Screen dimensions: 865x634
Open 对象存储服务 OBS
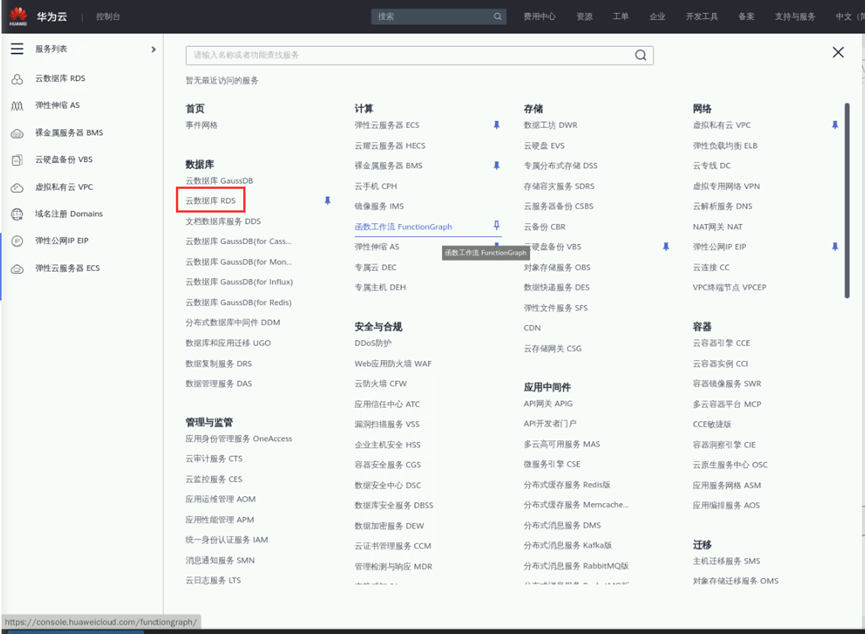(x=557, y=267)
